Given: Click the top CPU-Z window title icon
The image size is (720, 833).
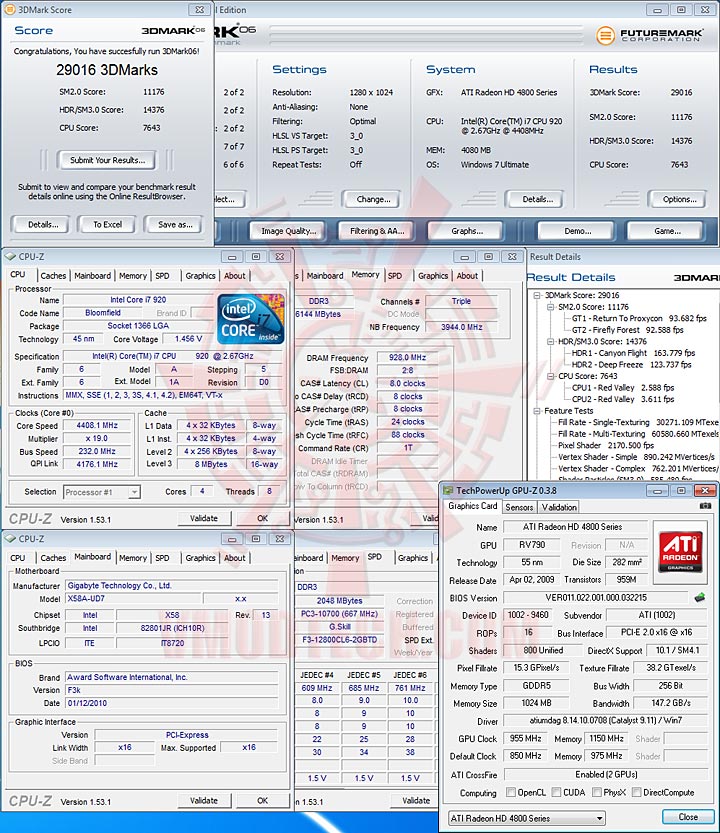Looking at the screenshot, I should tap(10, 257).
